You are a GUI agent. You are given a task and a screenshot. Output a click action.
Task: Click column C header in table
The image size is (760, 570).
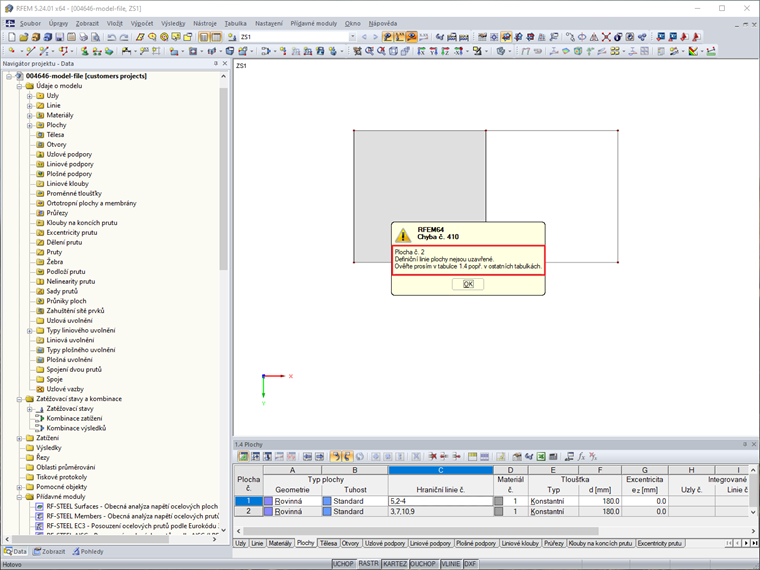tap(441, 470)
